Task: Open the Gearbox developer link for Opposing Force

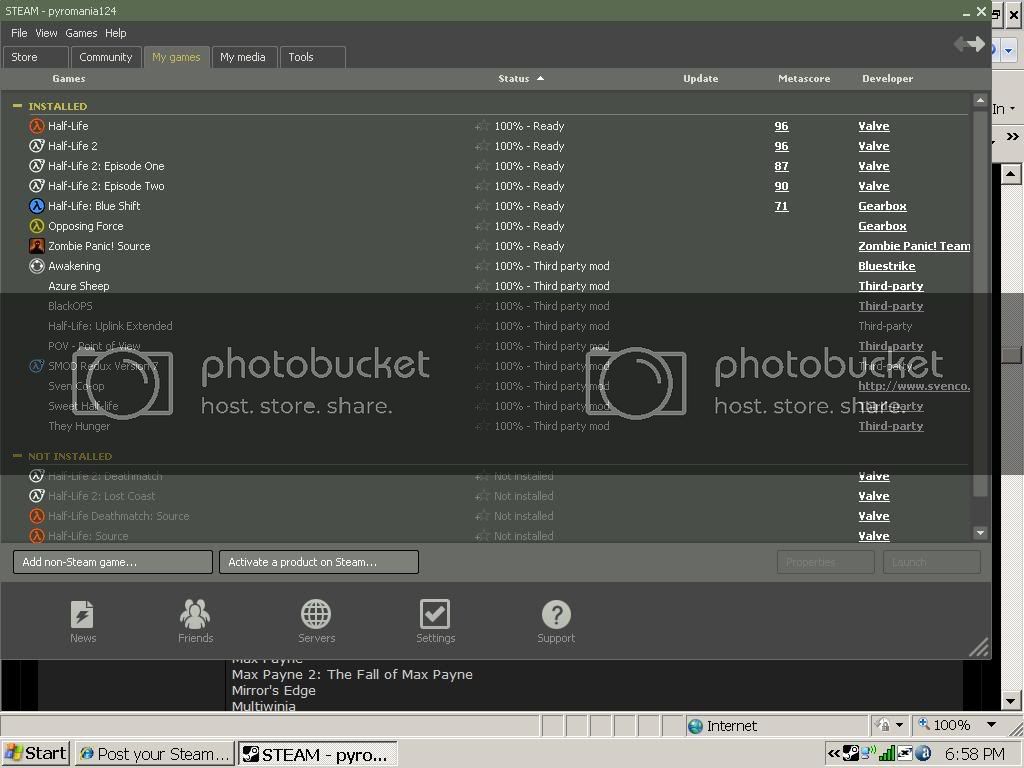Action: click(882, 226)
